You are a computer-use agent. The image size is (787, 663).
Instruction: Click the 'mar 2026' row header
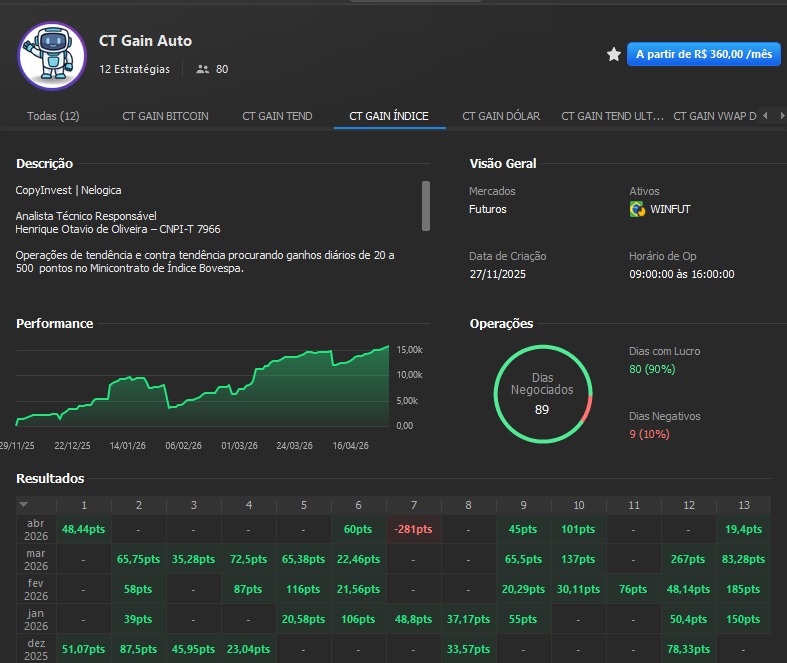click(x=36, y=560)
